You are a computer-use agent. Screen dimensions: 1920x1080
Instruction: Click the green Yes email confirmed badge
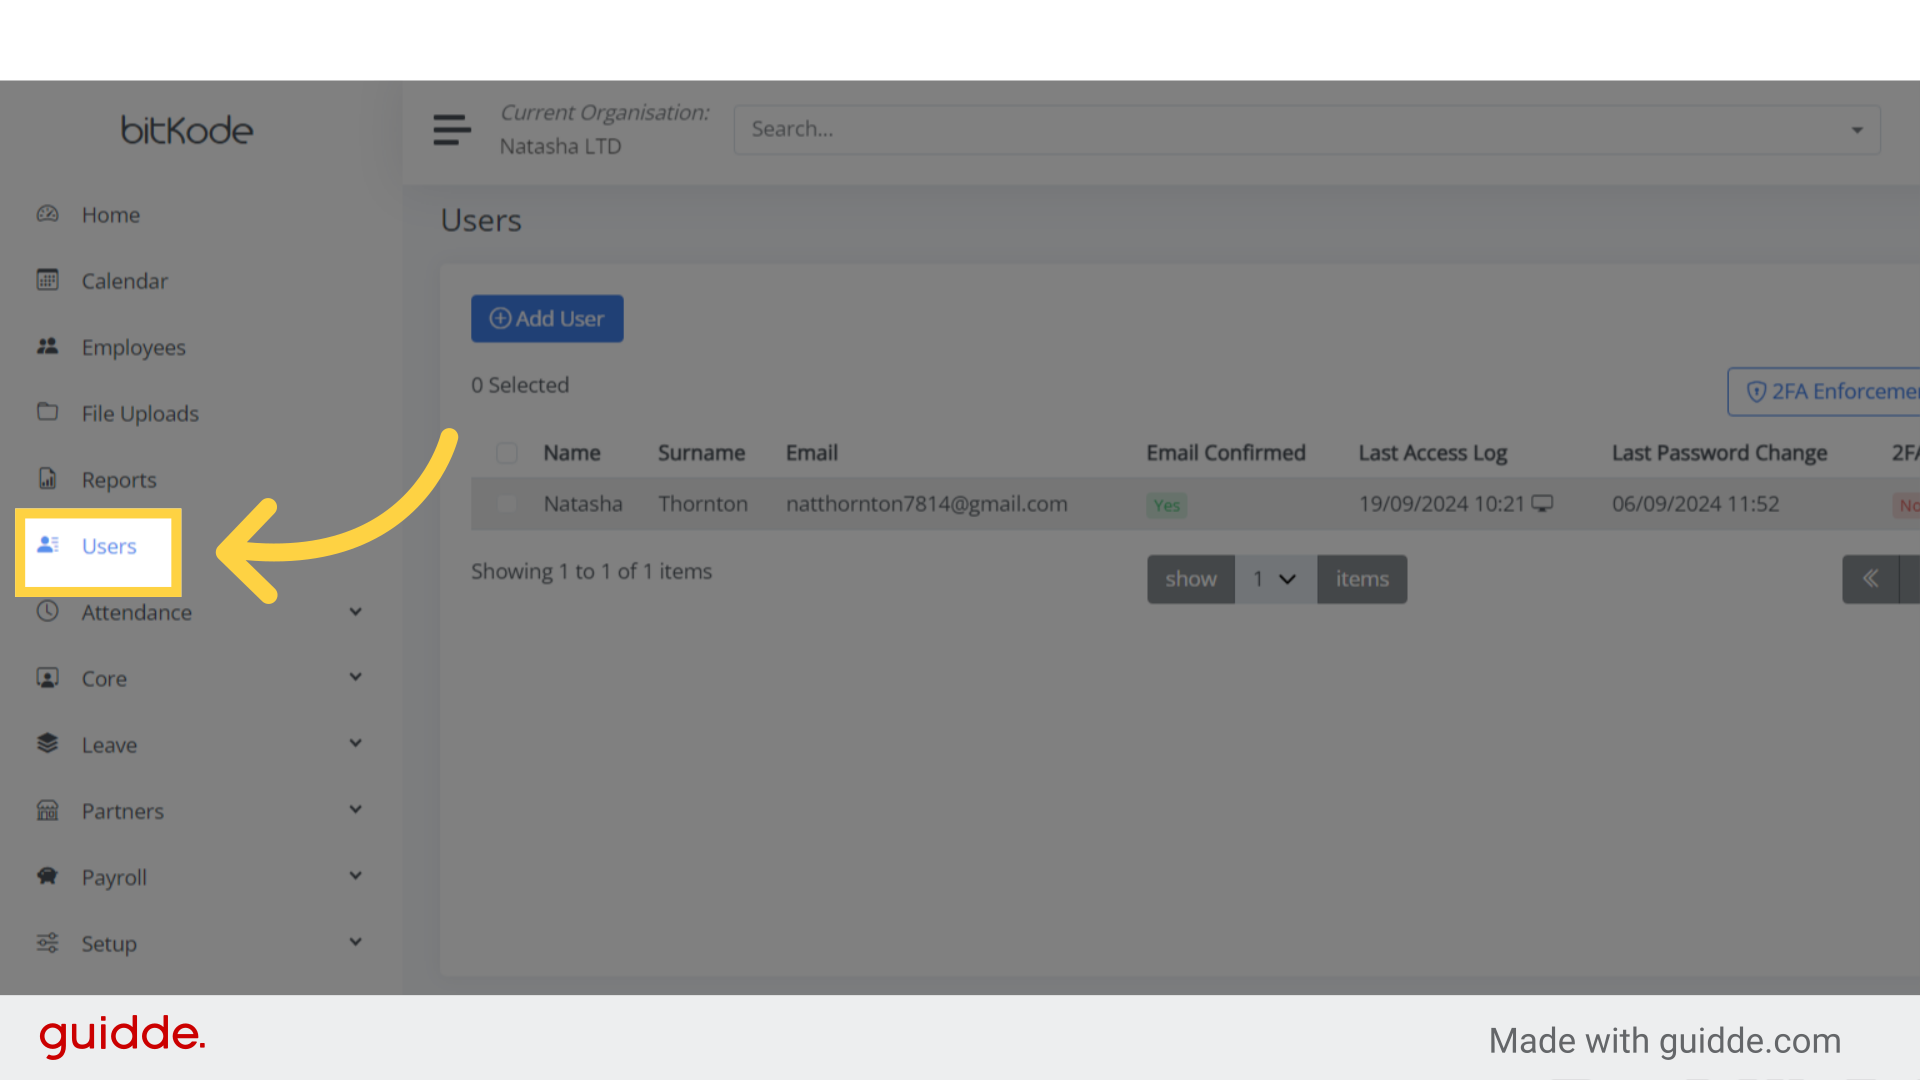(x=1167, y=505)
